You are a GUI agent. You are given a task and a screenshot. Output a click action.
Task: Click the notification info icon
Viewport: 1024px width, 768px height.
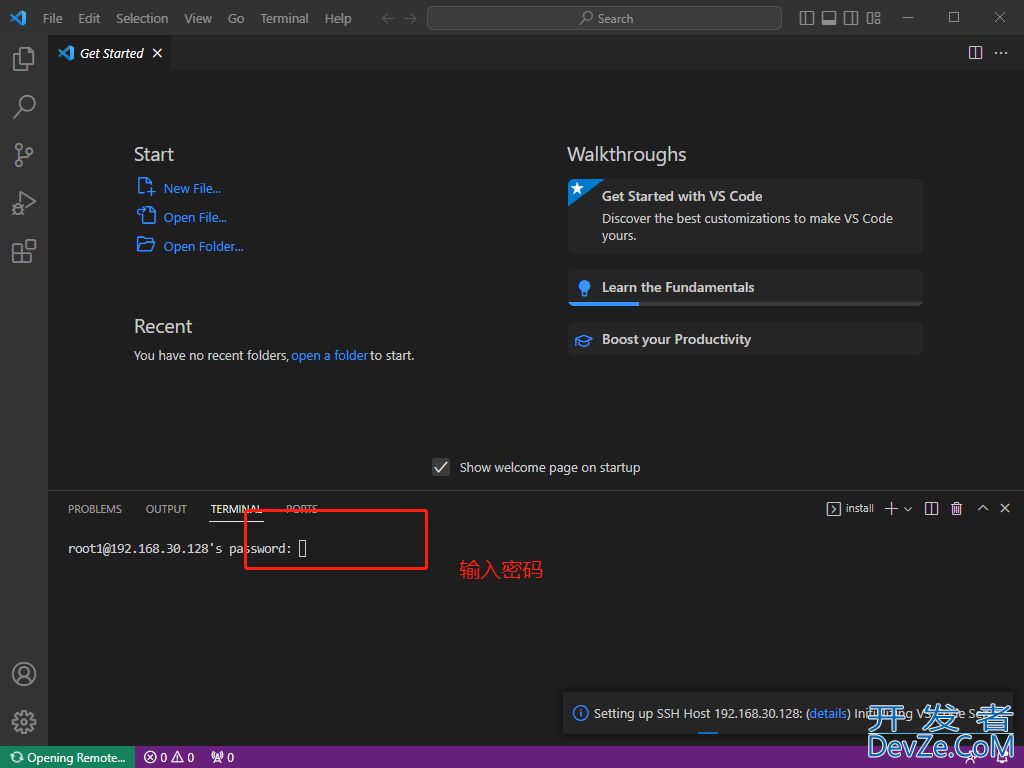click(x=580, y=713)
